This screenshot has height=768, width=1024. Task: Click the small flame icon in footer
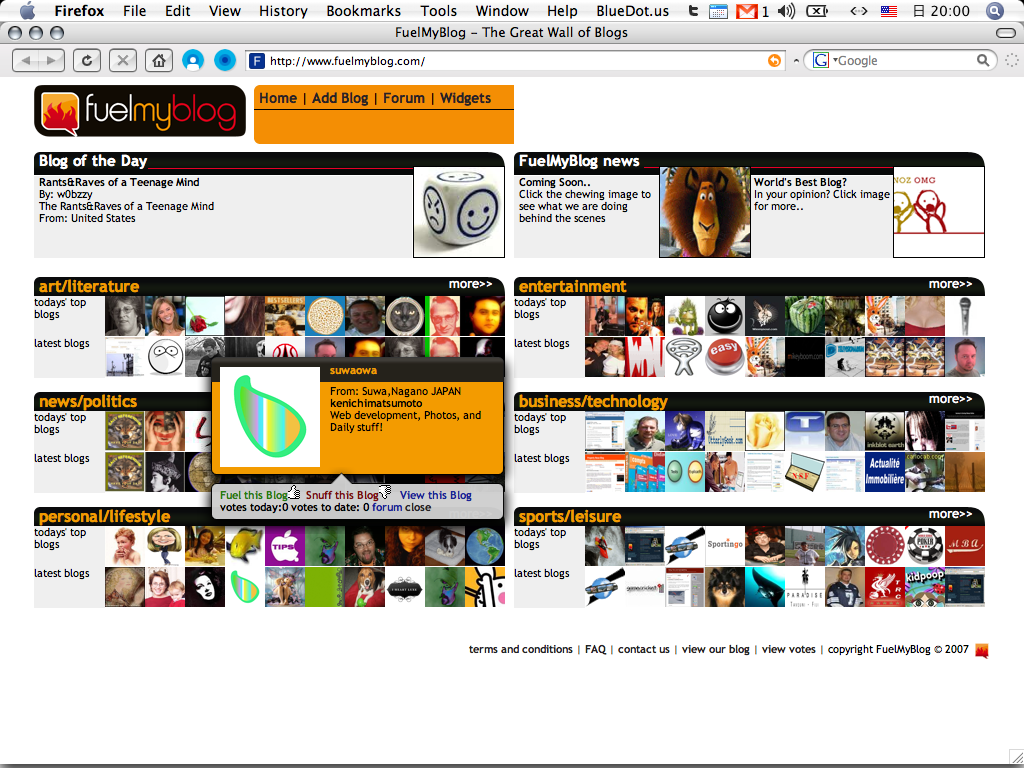click(982, 650)
